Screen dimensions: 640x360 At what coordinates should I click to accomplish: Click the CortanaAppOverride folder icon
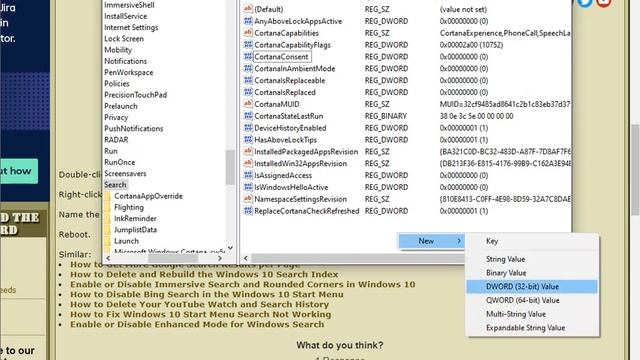tap(107, 196)
